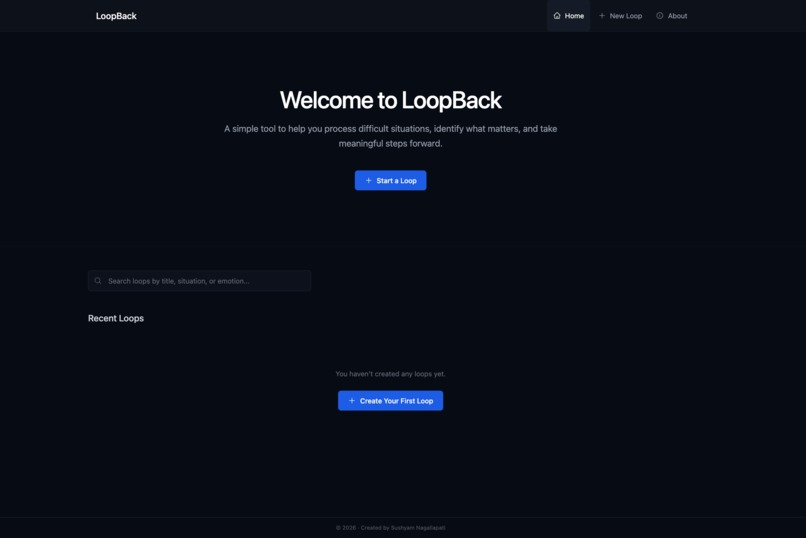The width and height of the screenshot is (806, 538).
Task: Open the About page link
Action: point(672,16)
